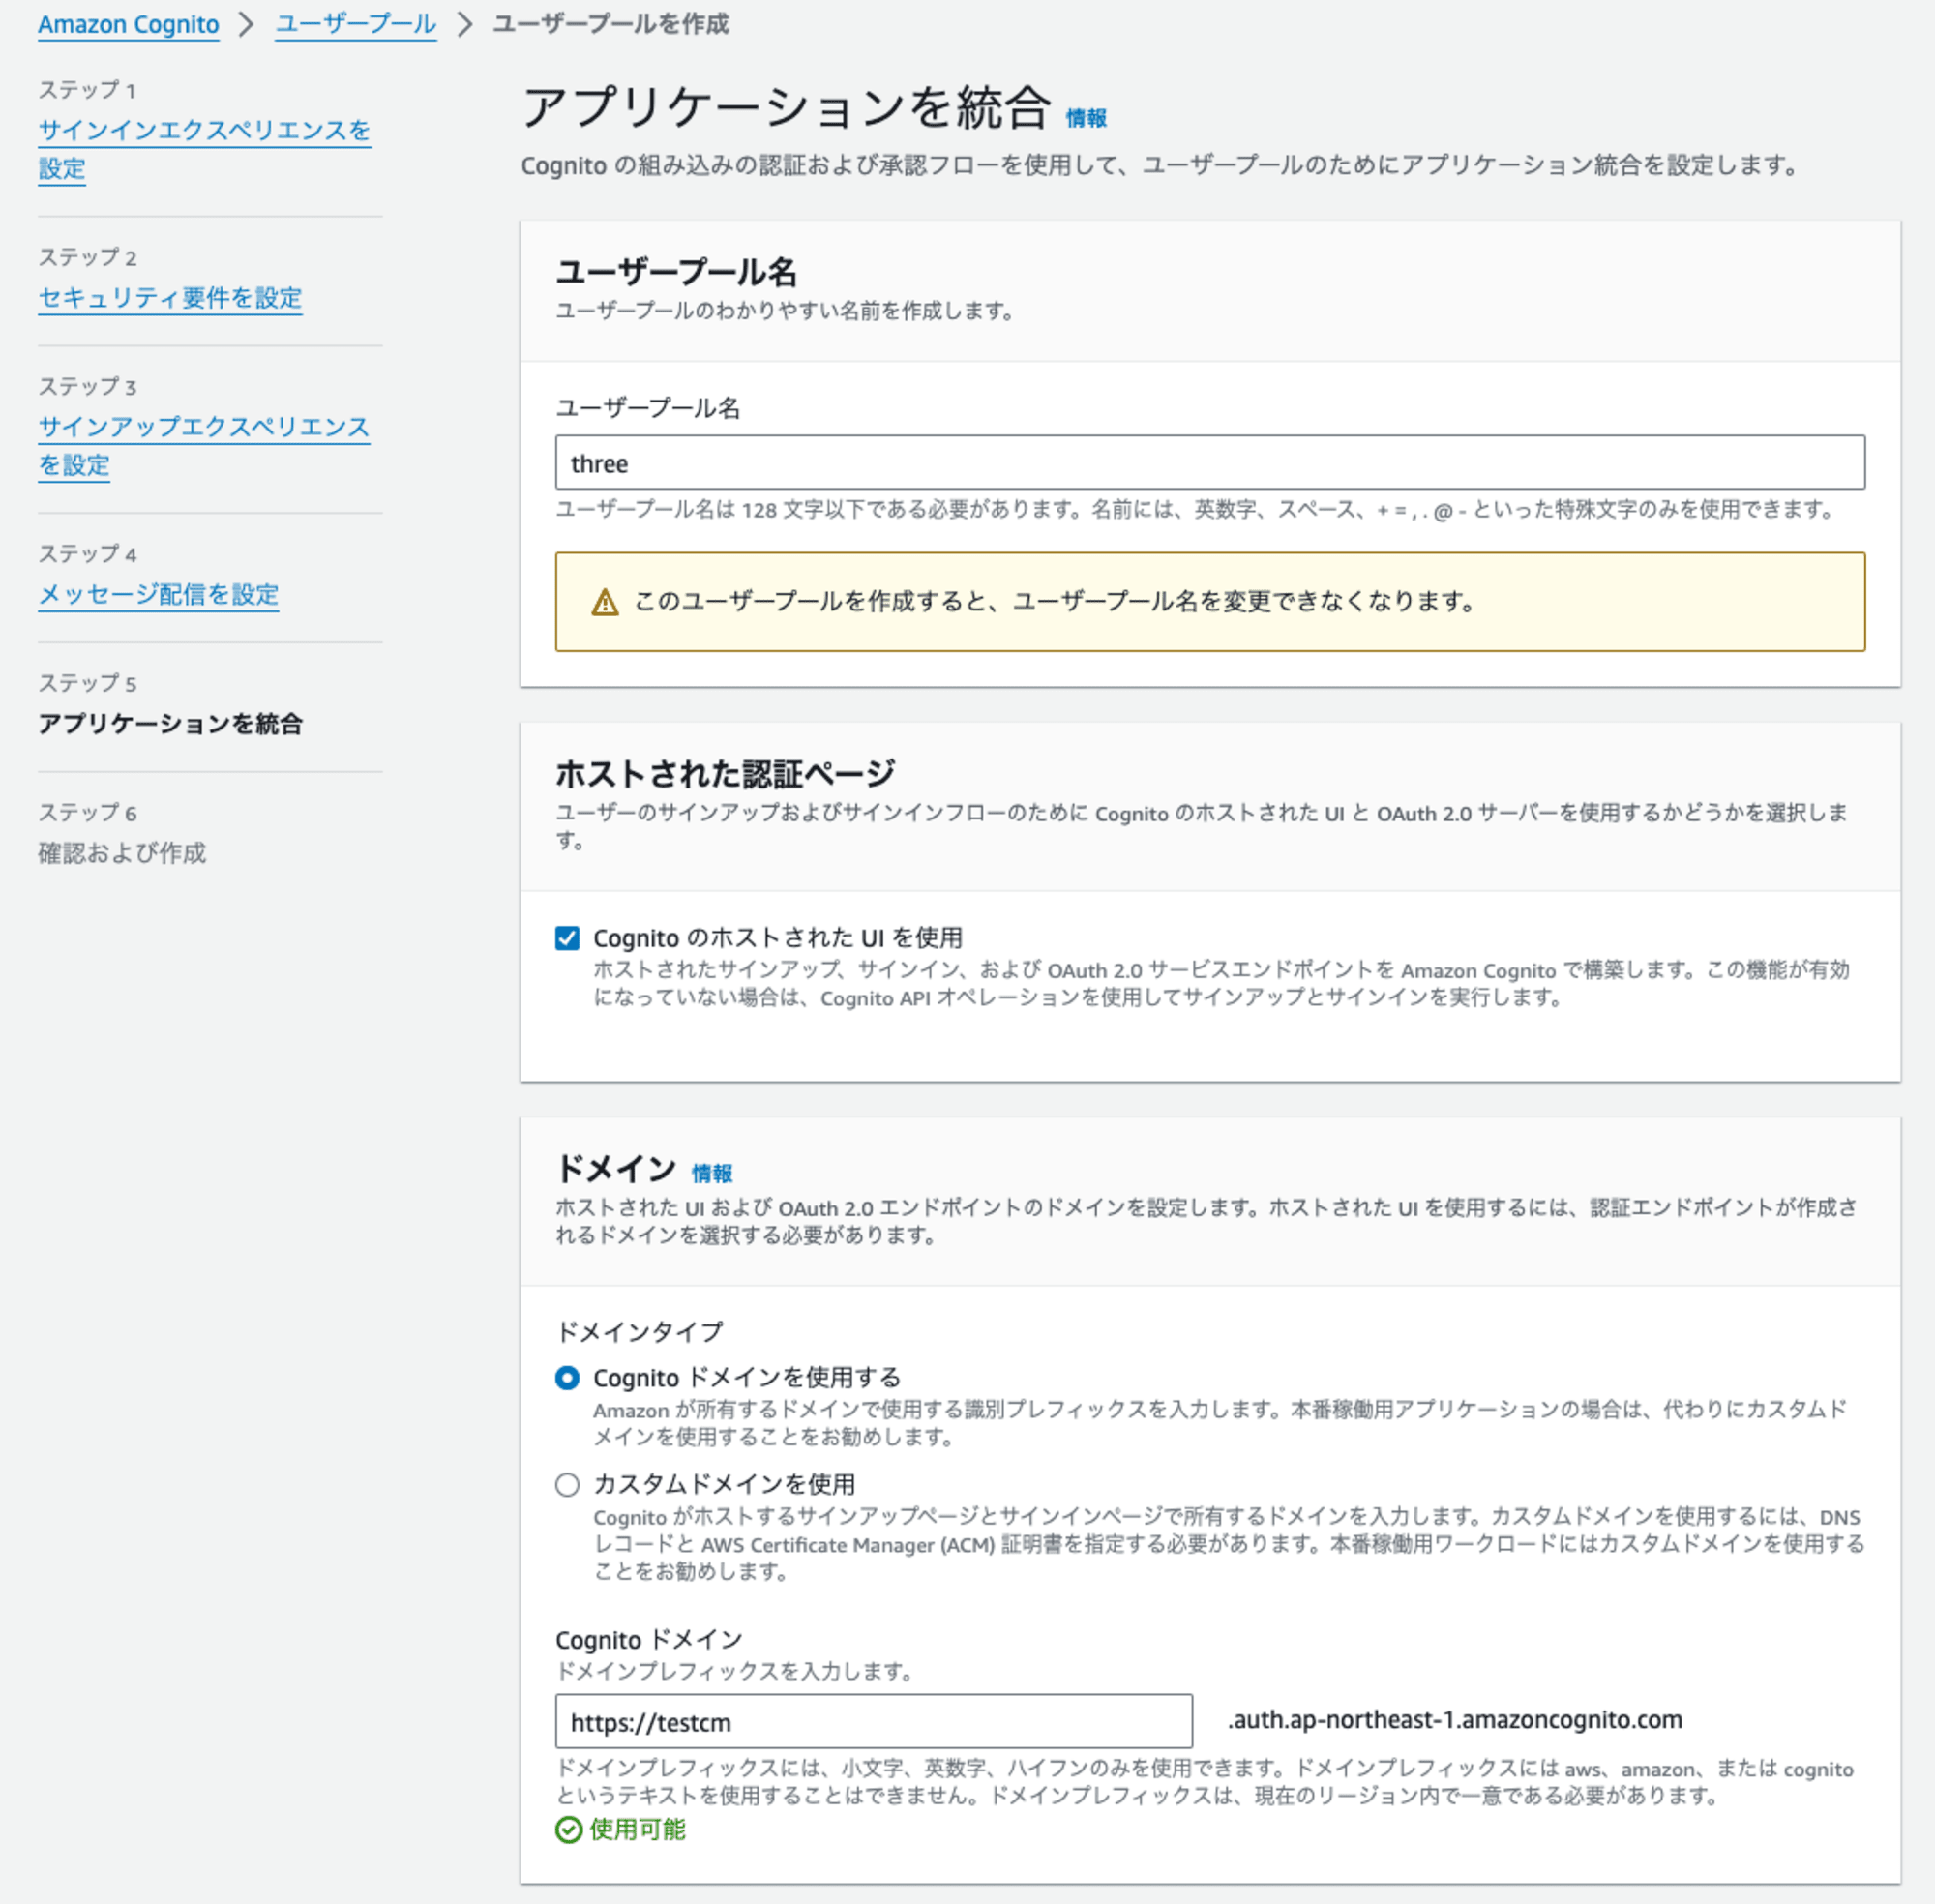This screenshot has width=1935, height=1904.
Task: Uncheck Cognito のホストされた UI を使用 checkbox
Action: click(x=567, y=938)
